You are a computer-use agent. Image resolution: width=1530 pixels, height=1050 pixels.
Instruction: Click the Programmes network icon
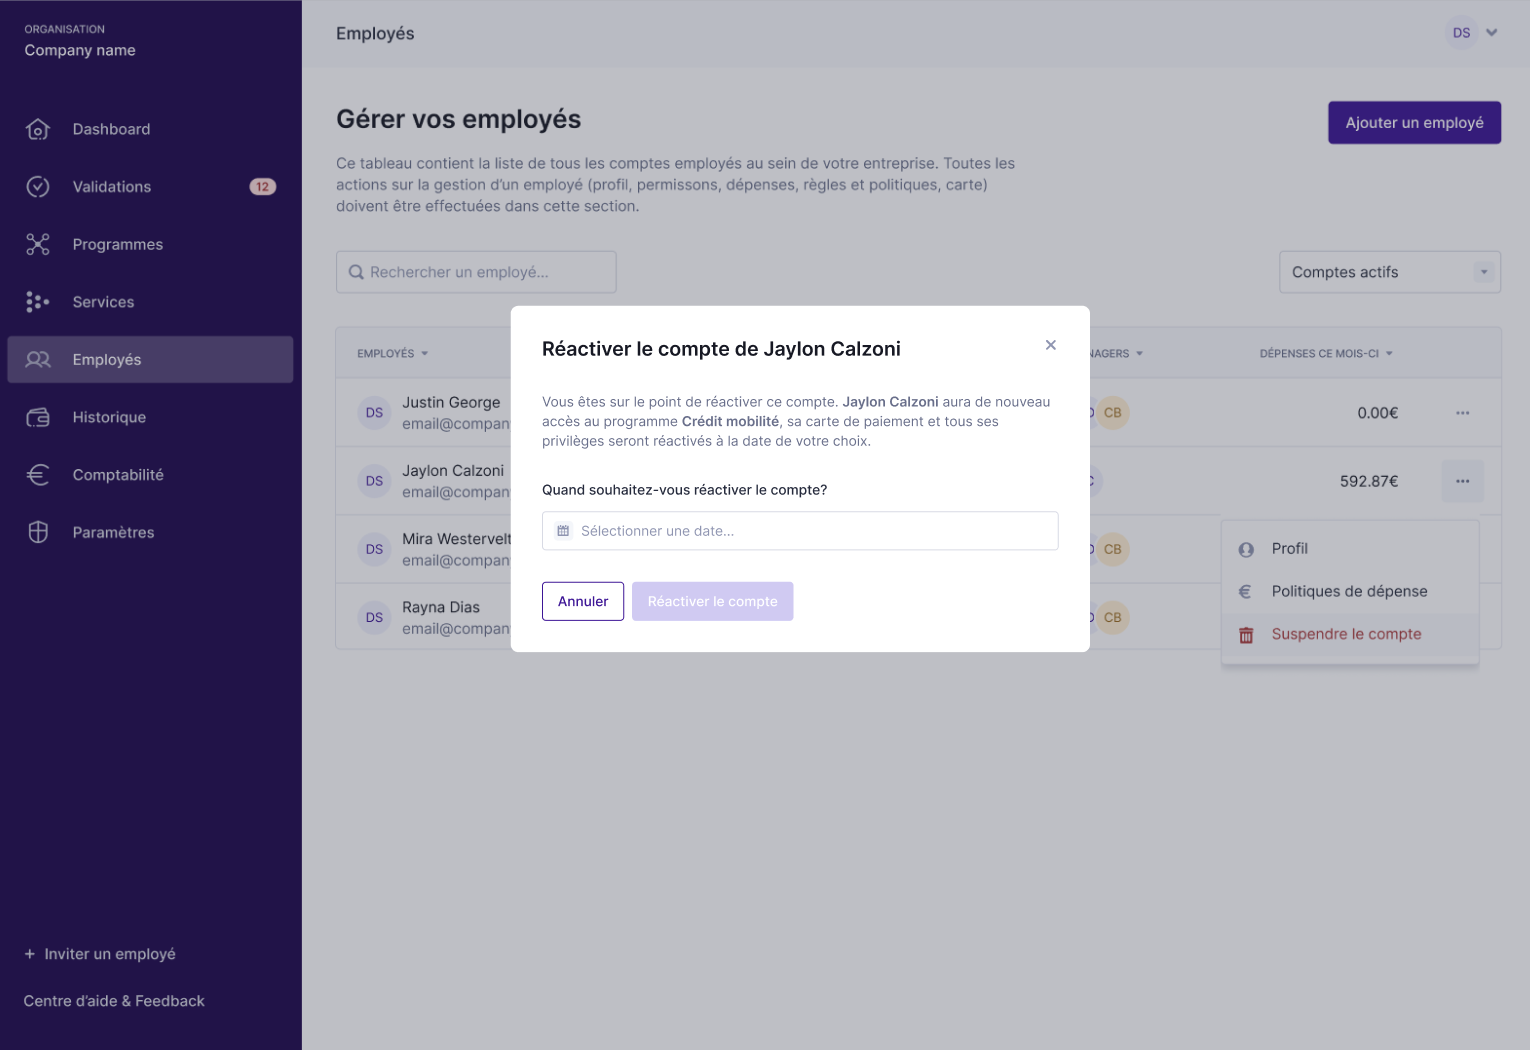point(38,244)
